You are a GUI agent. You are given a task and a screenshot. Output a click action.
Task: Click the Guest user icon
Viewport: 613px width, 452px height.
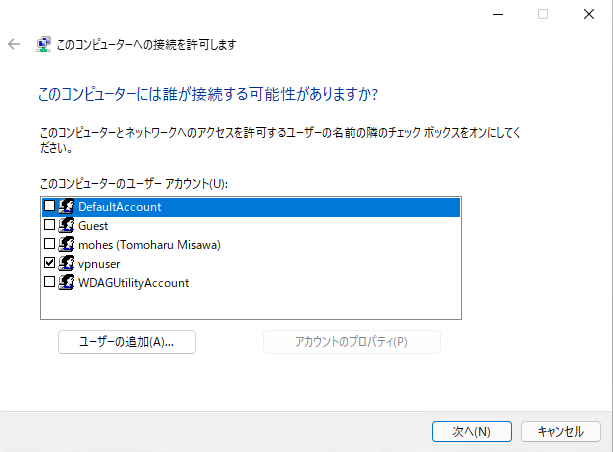click(66, 225)
